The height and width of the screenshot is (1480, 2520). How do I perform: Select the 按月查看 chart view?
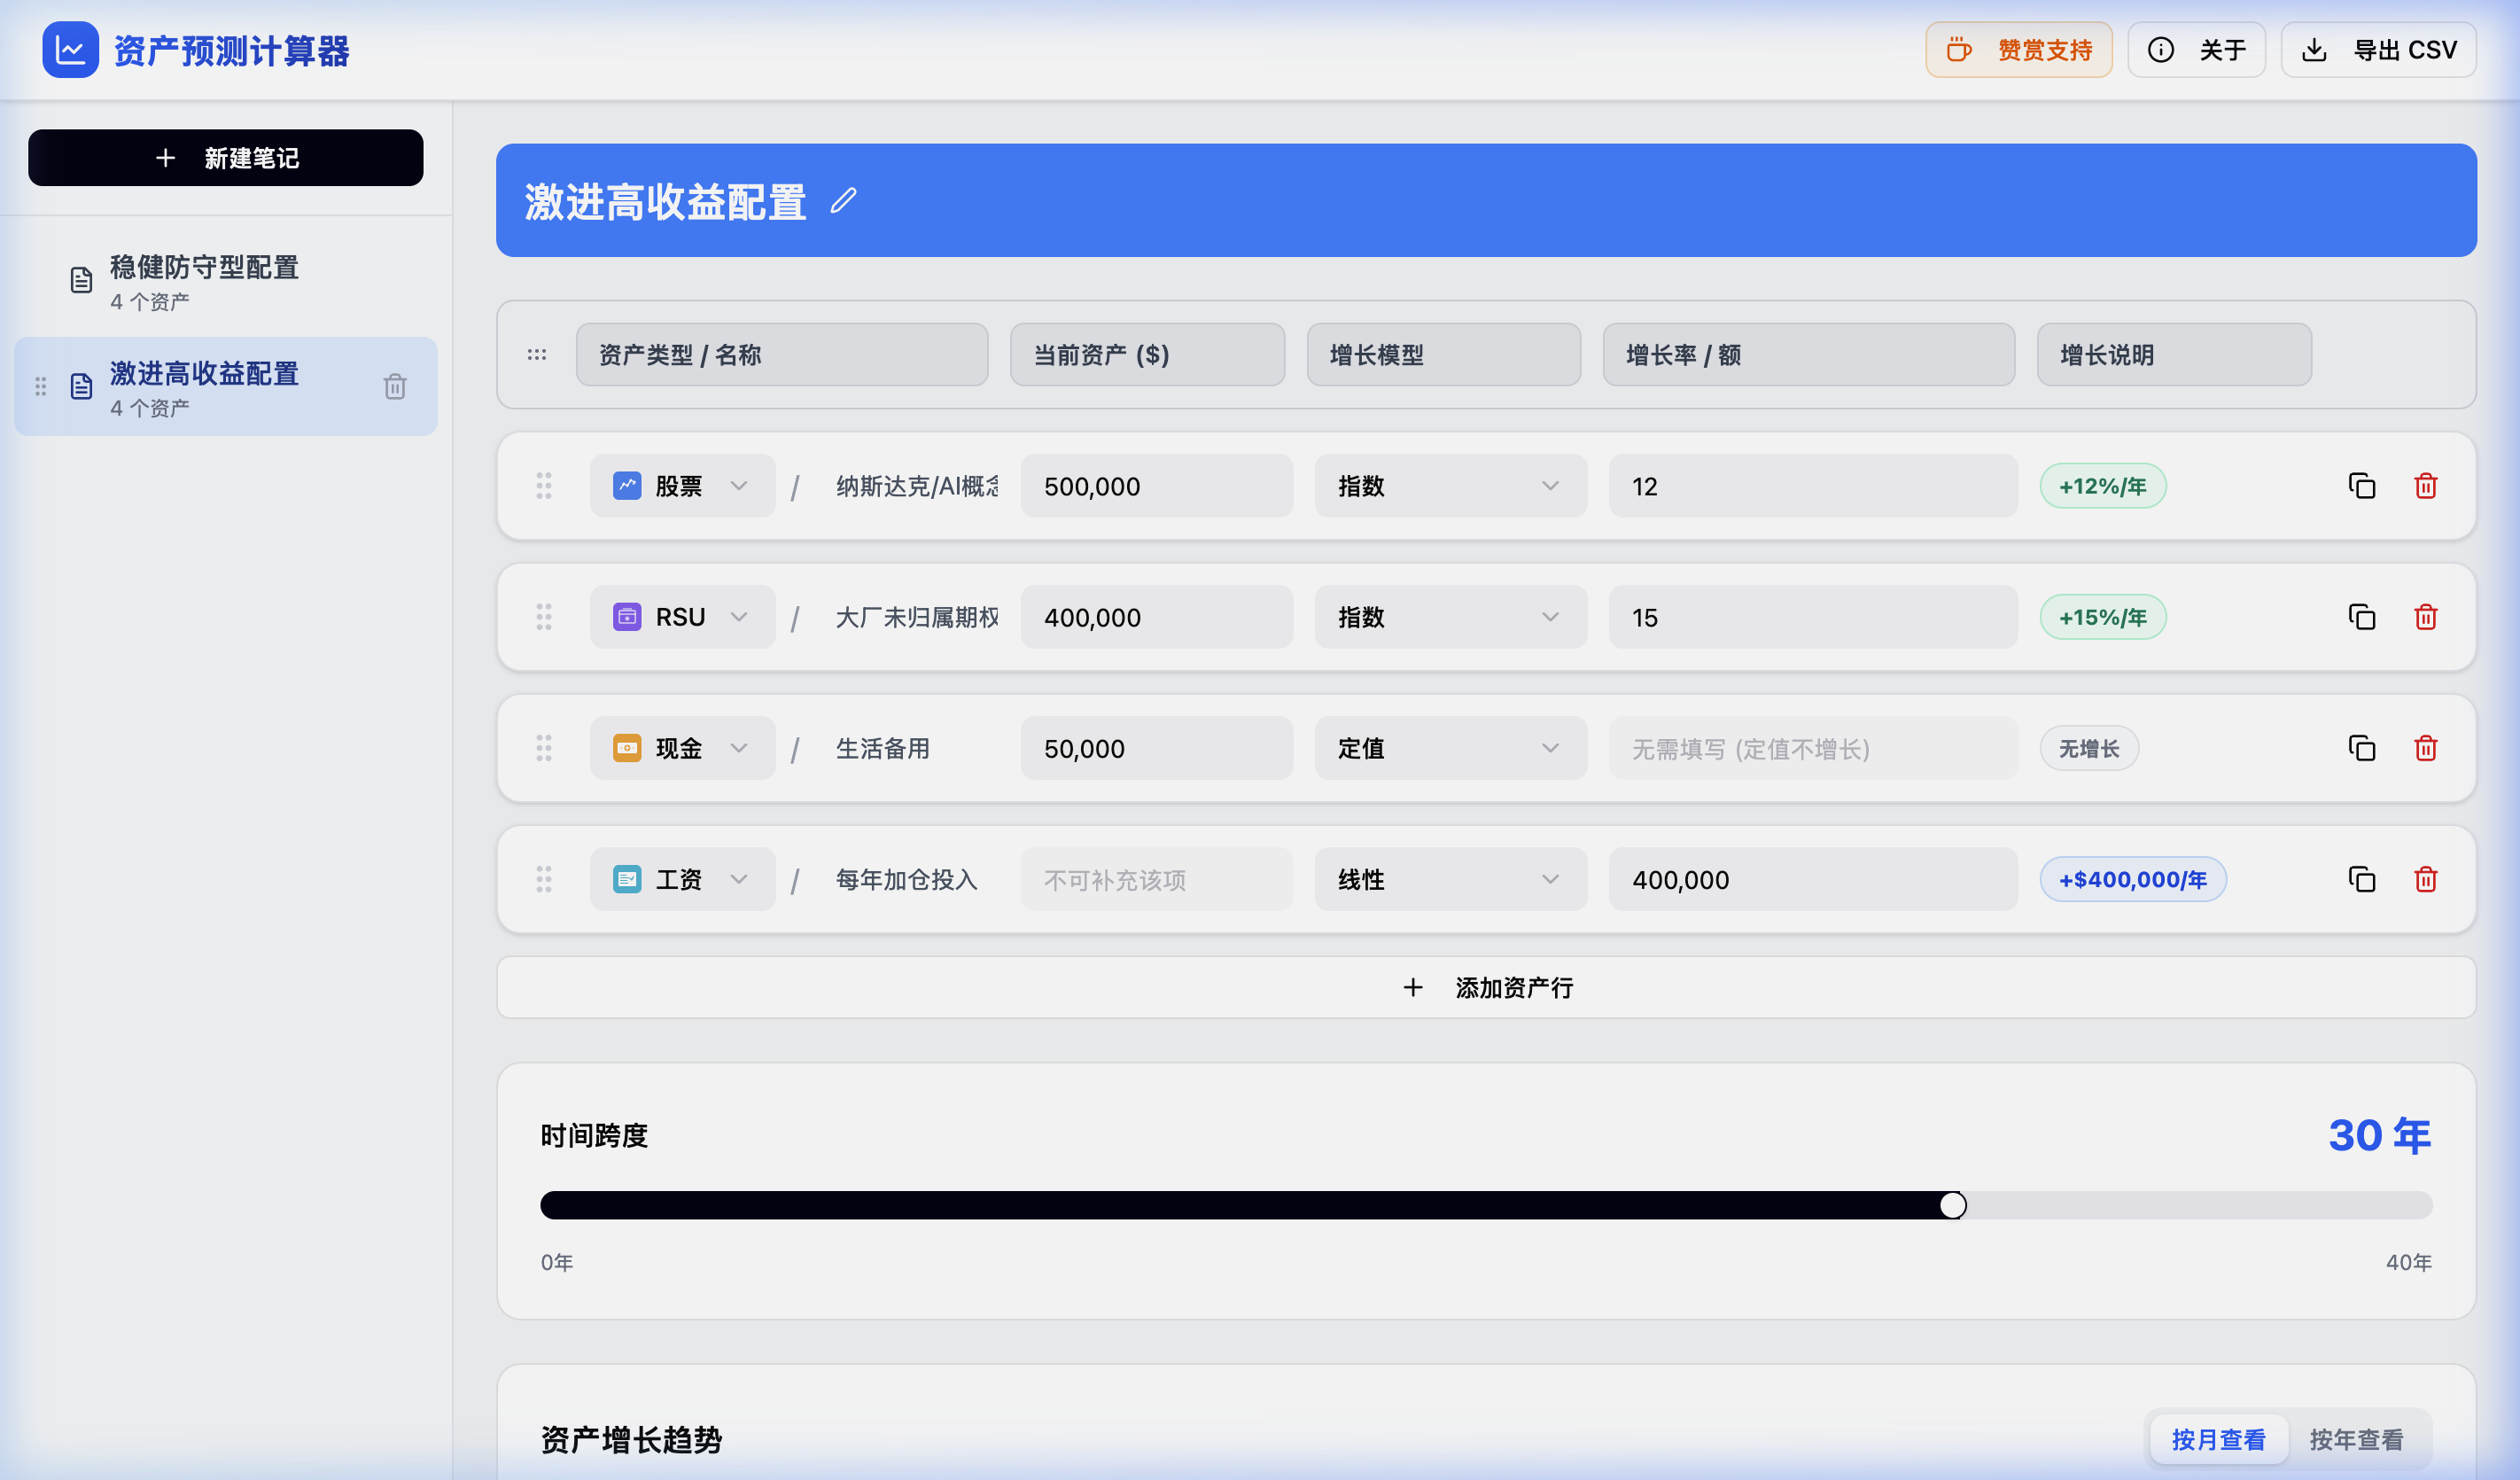click(x=2218, y=1439)
